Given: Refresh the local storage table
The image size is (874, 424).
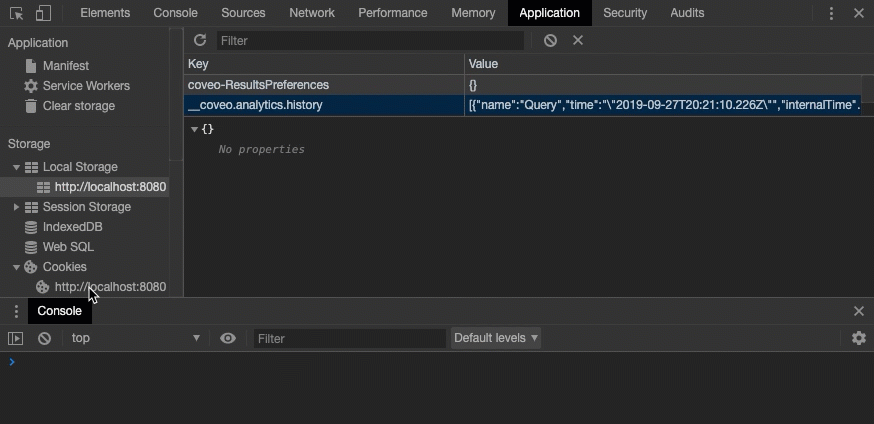Looking at the screenshot, I should click(200, 40).
